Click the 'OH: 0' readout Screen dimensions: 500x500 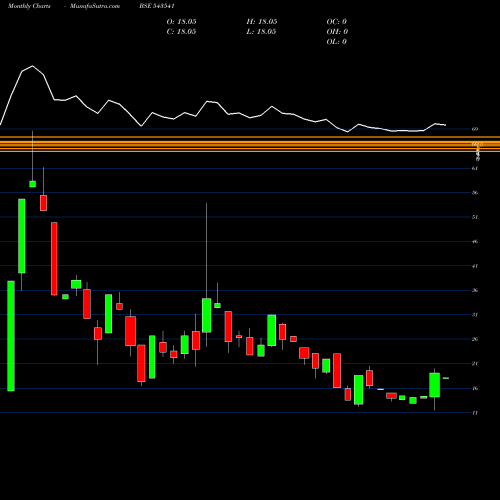[x=337, y=32]
